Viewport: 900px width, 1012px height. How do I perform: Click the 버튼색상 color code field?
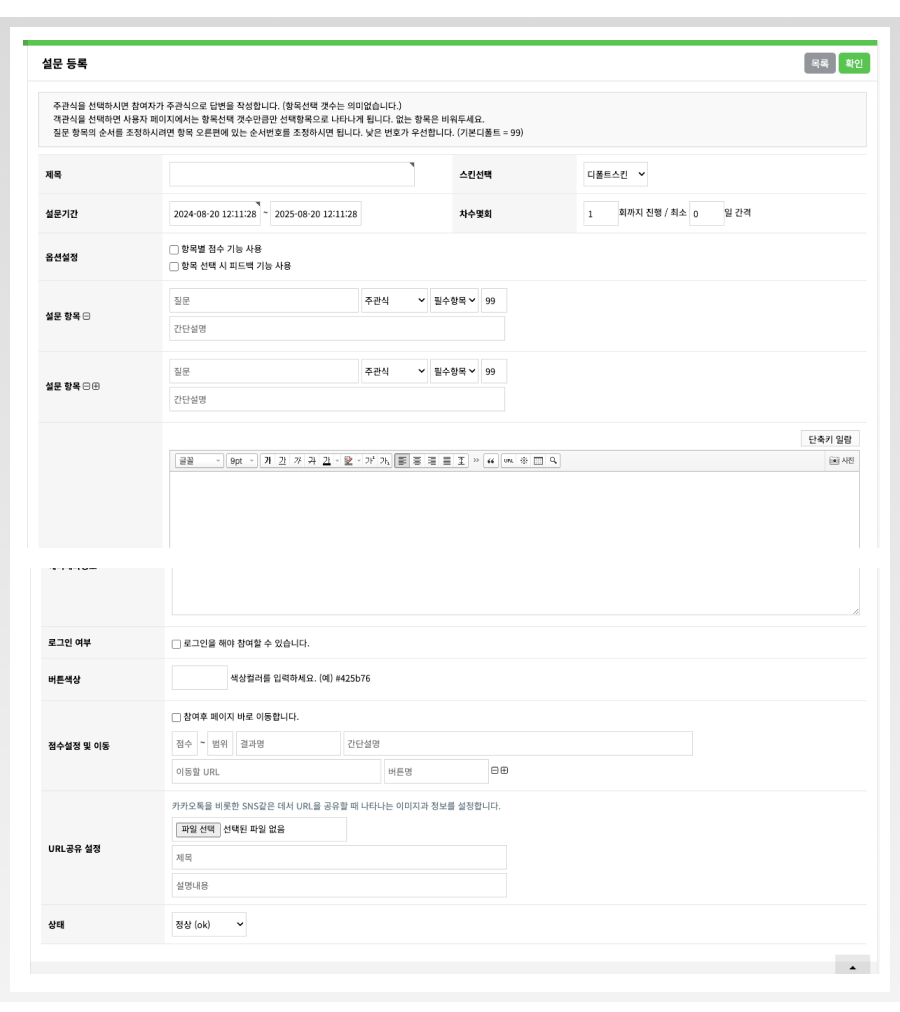coord(199,678)
